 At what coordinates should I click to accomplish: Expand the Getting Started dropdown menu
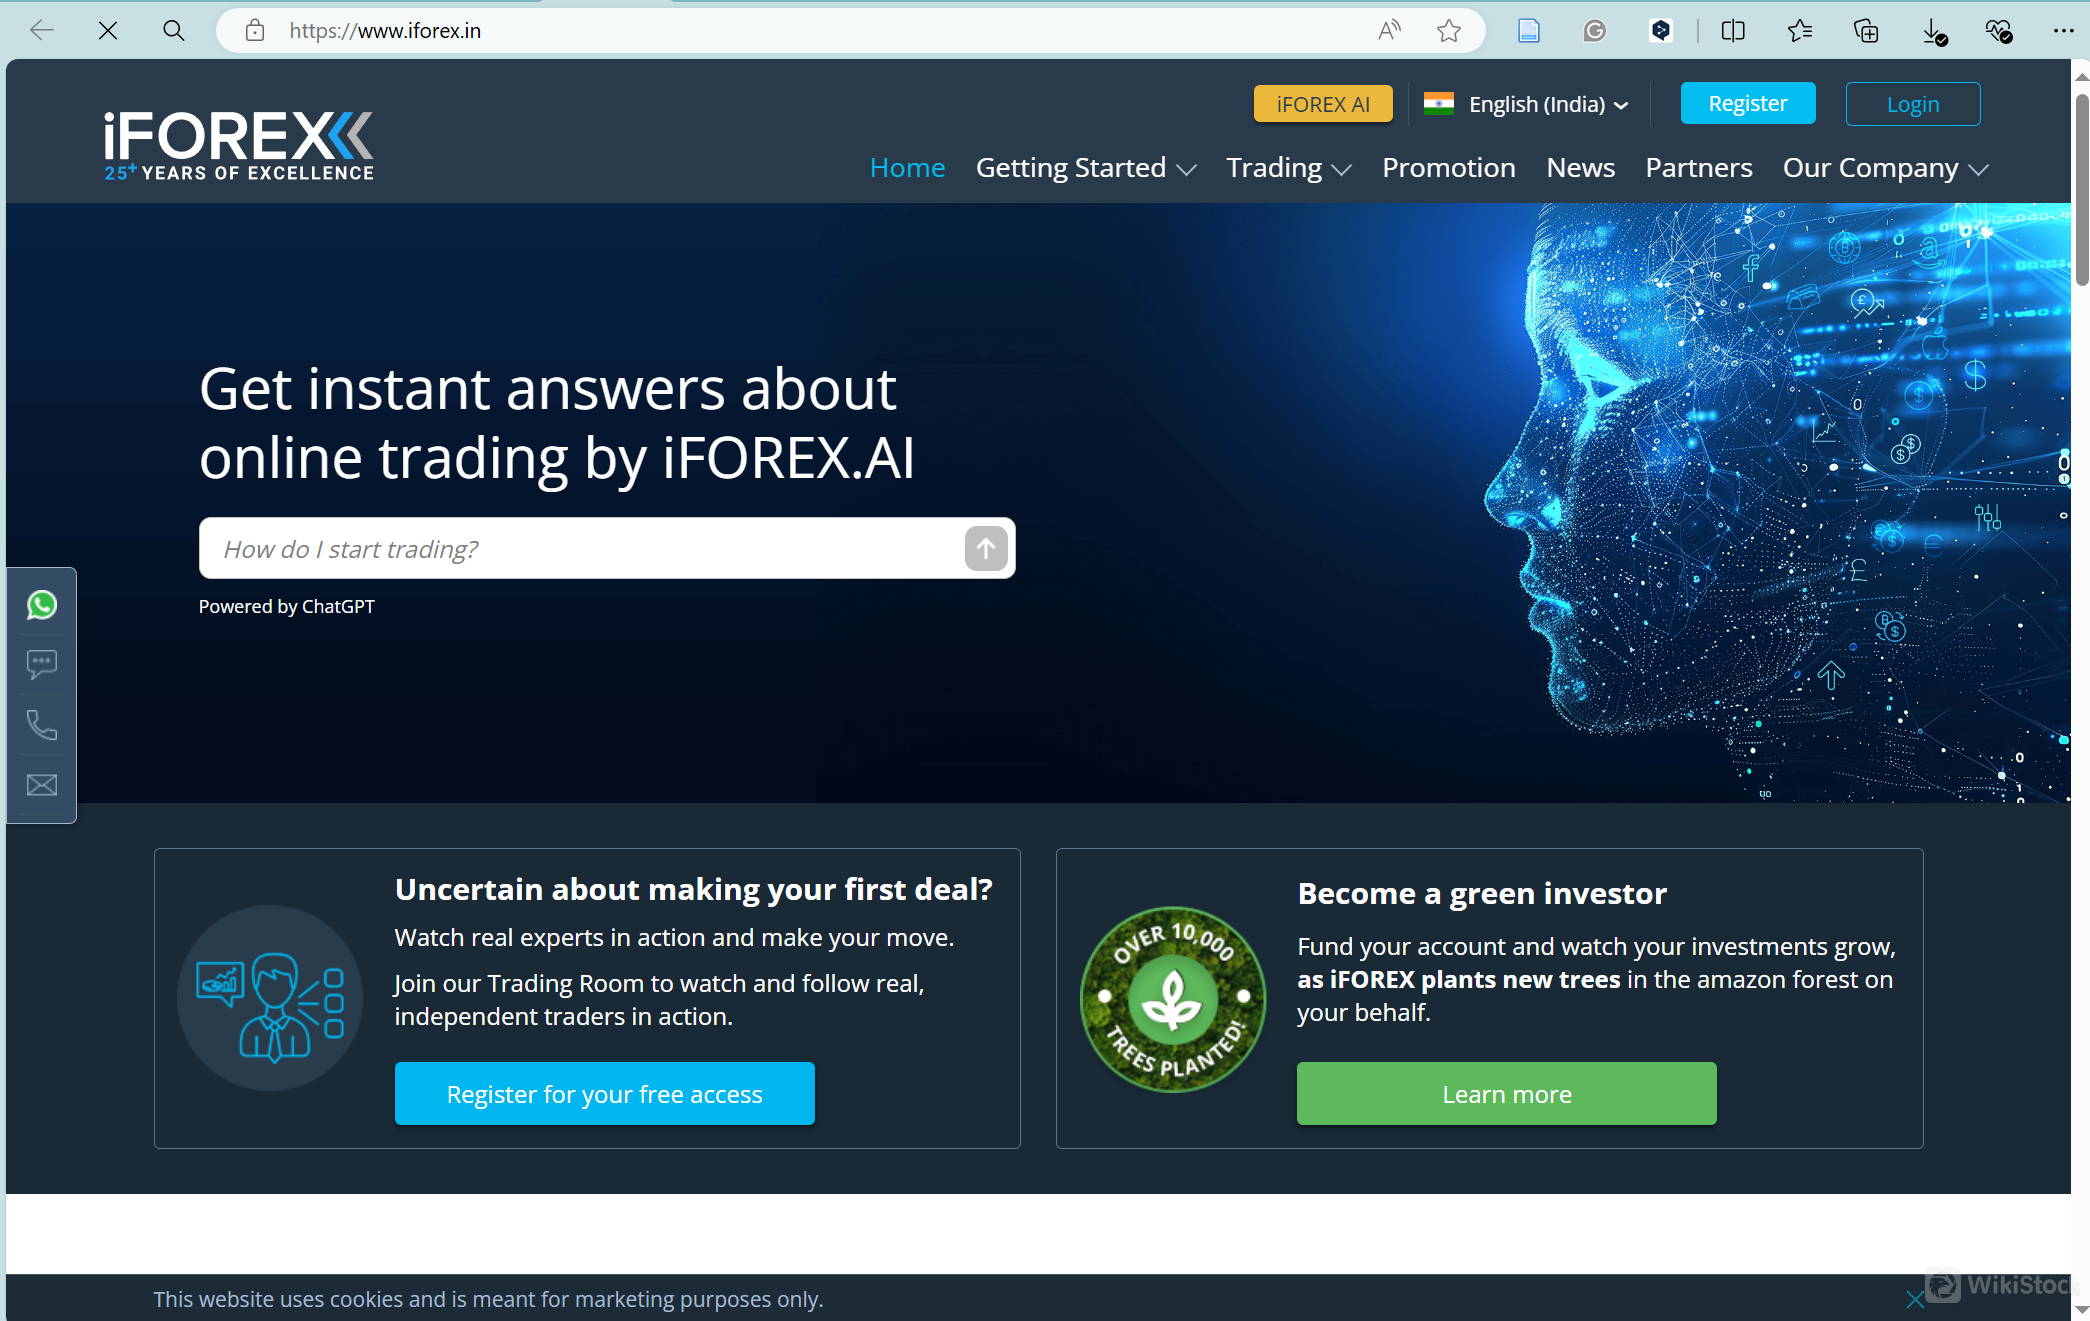1086,167
